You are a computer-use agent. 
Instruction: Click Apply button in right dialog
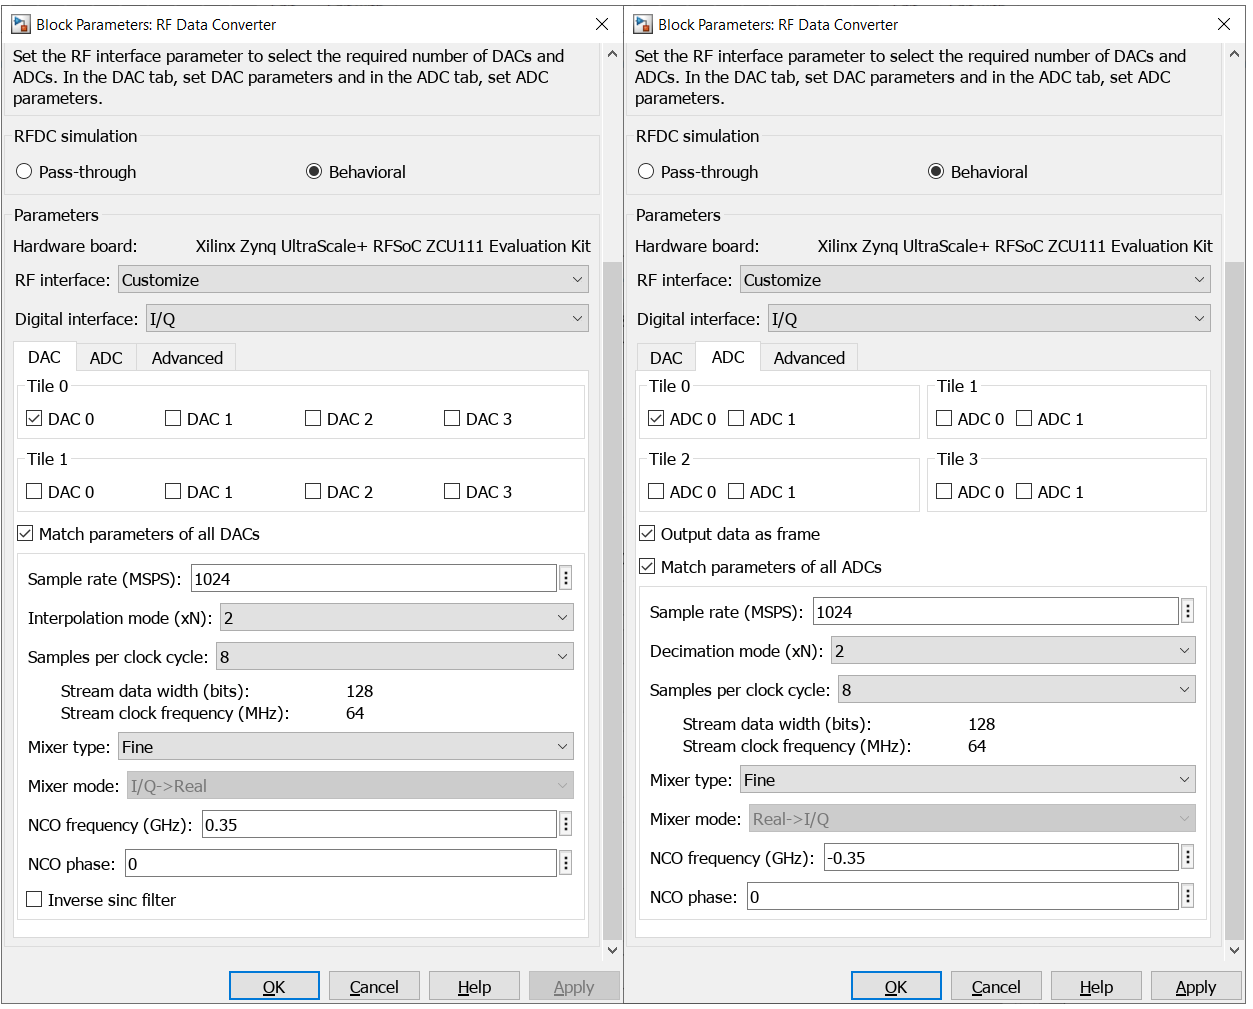pyautogui.click(x=1196, y=986)
